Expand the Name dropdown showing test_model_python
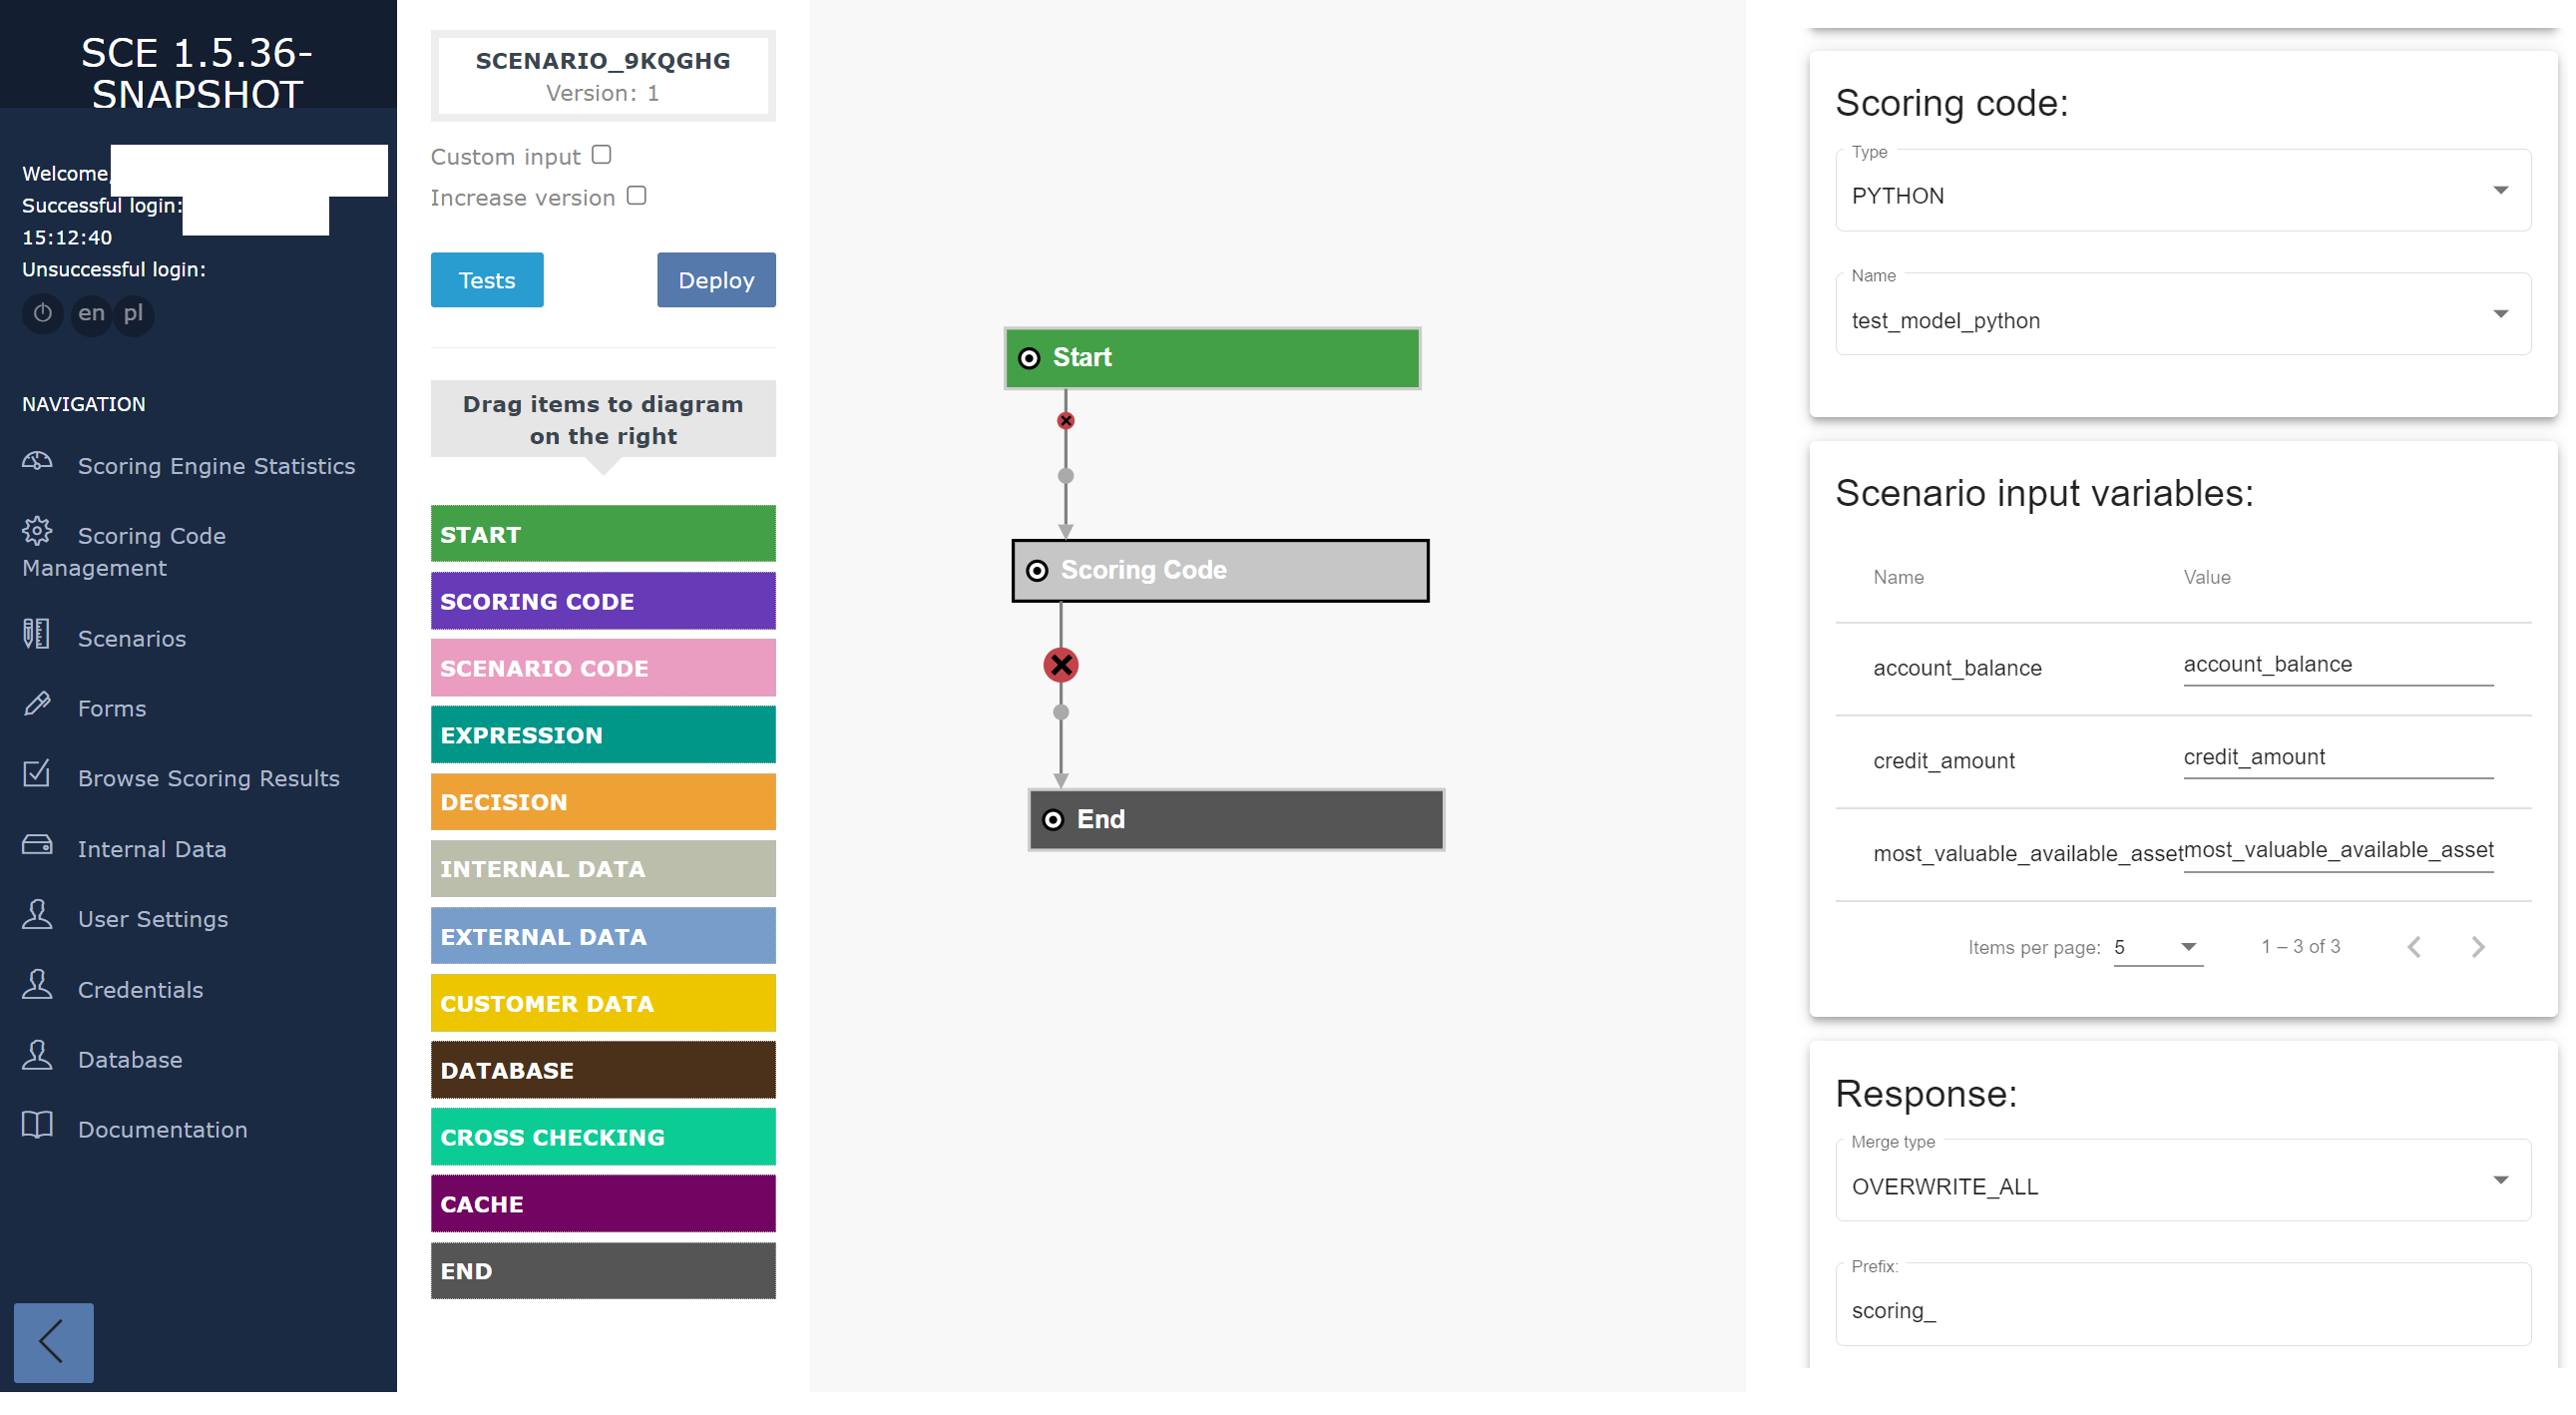Image resolution: width=2576 pixels, height=1415 pixels. pyautogui.click(x=2183, y=316)
